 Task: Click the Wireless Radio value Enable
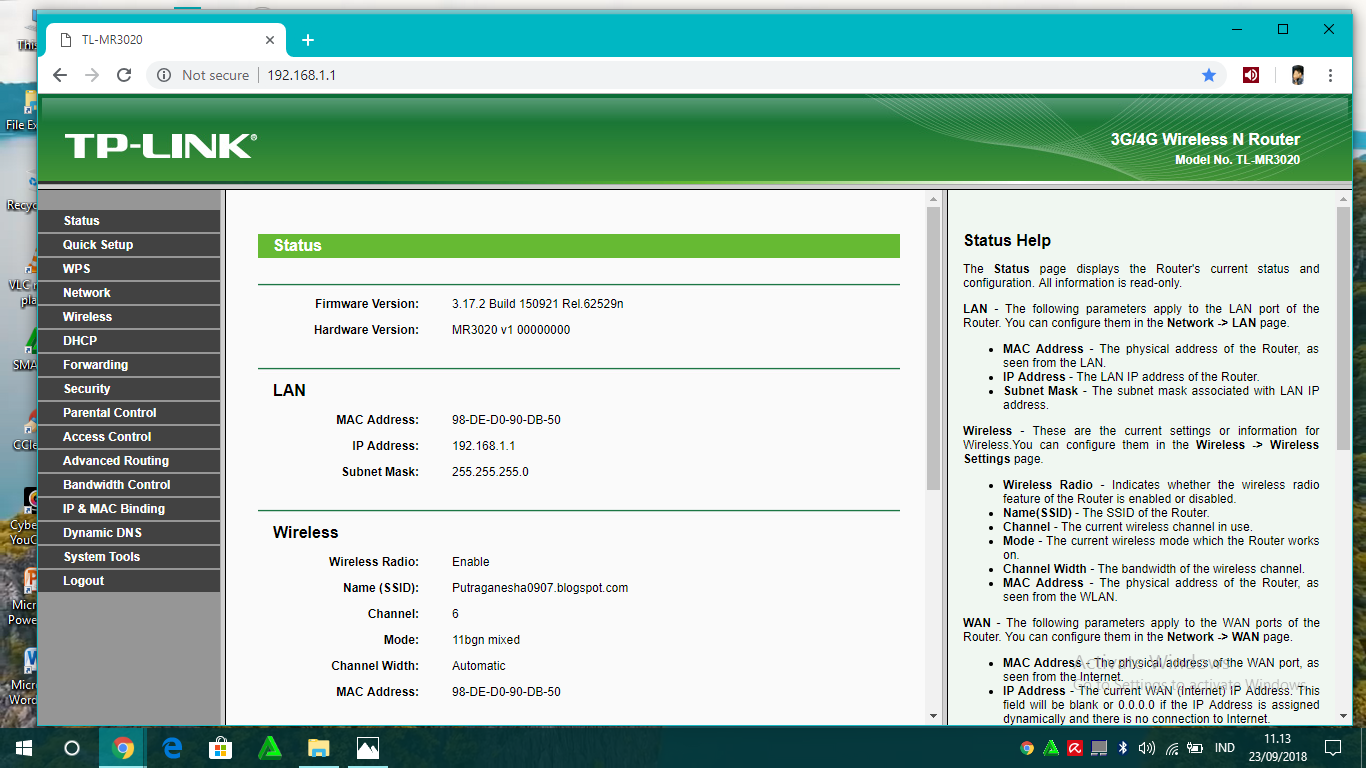(471, 562)
